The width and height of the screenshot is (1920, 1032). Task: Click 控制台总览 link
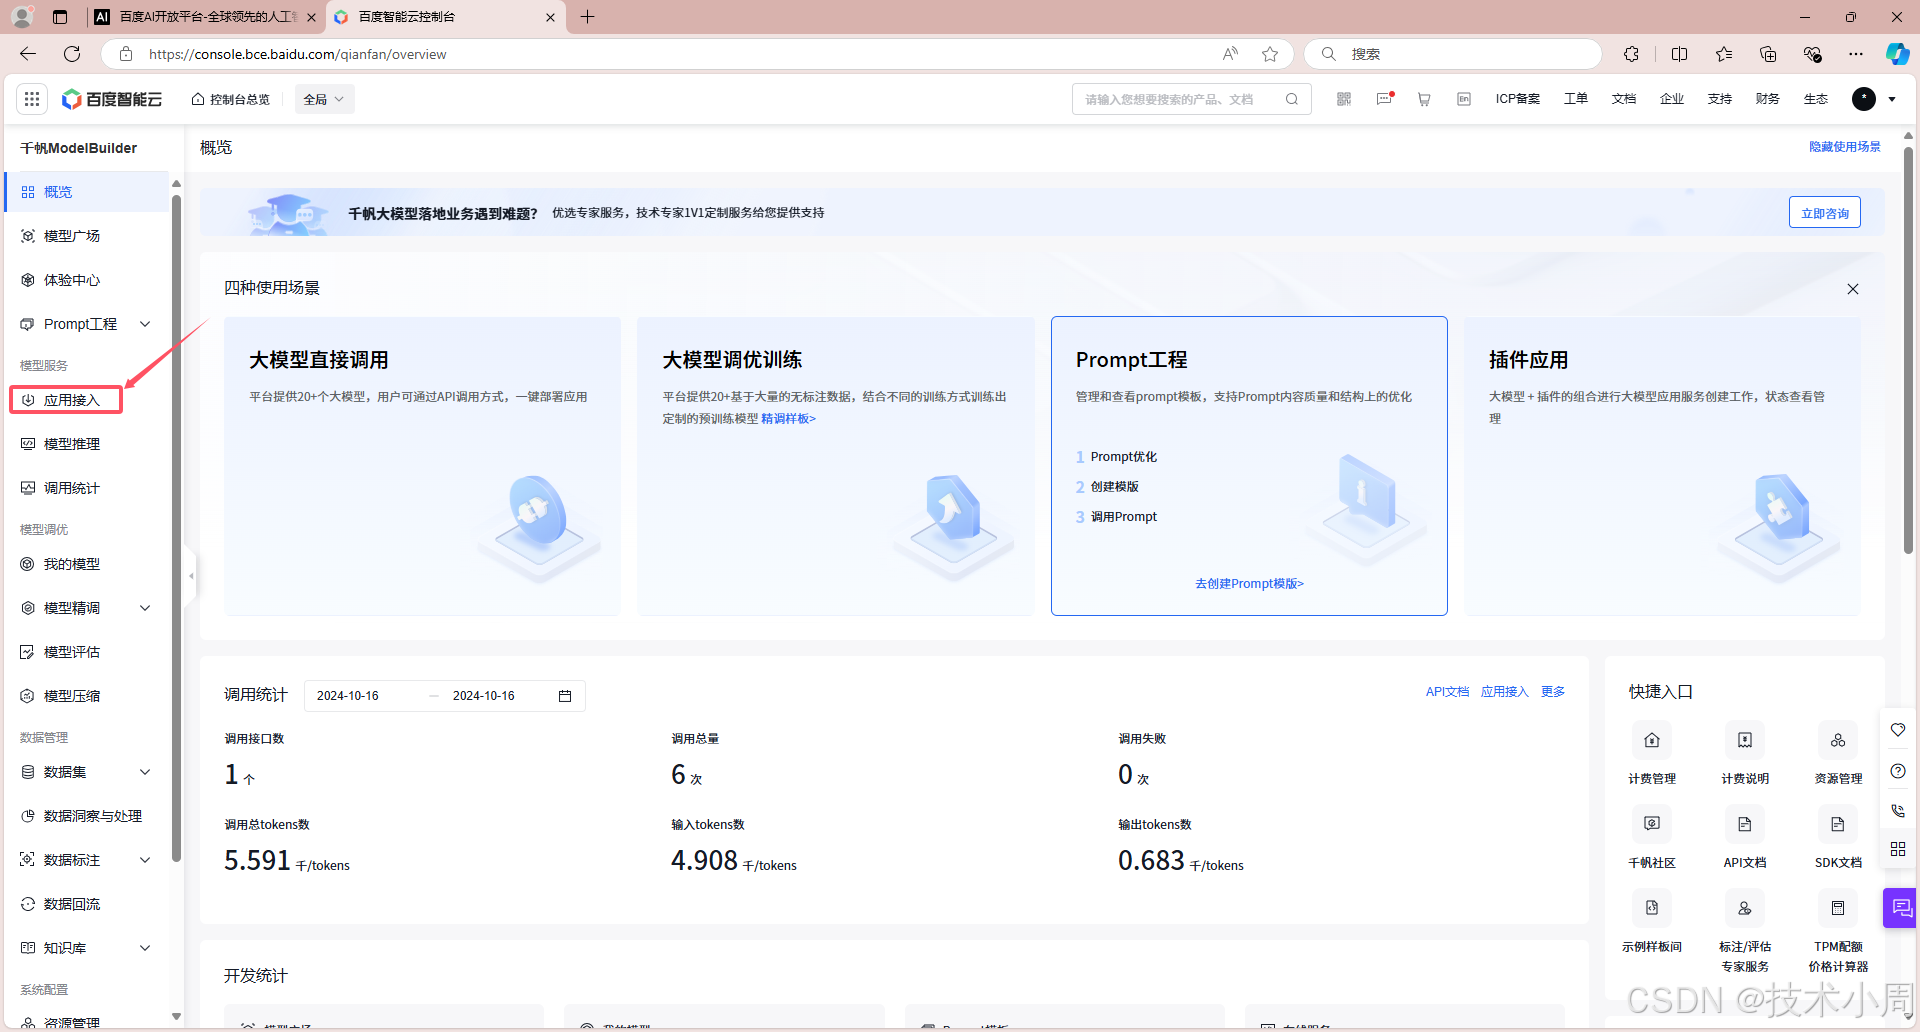pyautogui.click(x=231, y=99)
